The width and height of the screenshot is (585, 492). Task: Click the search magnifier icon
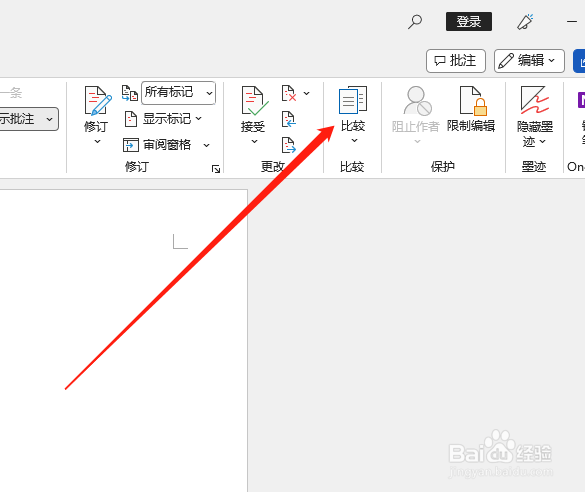(x=414, y=22)
